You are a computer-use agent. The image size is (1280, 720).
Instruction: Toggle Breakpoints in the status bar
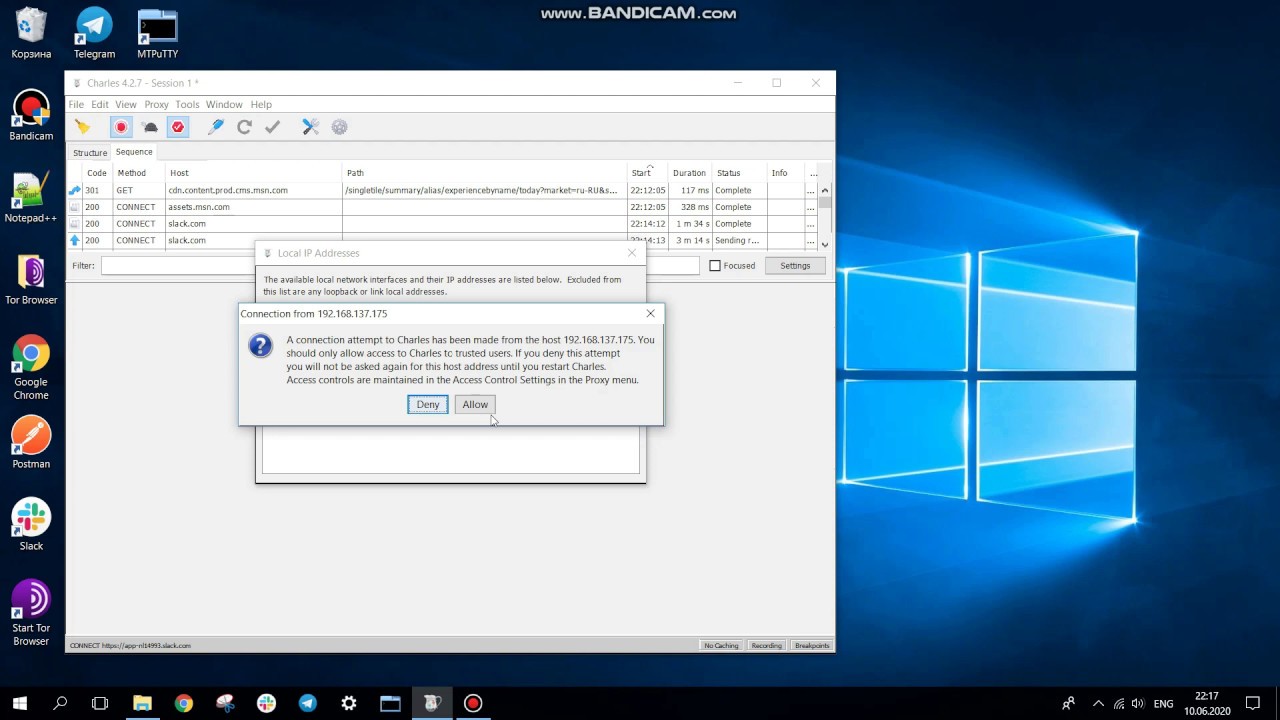click(812, 646)
